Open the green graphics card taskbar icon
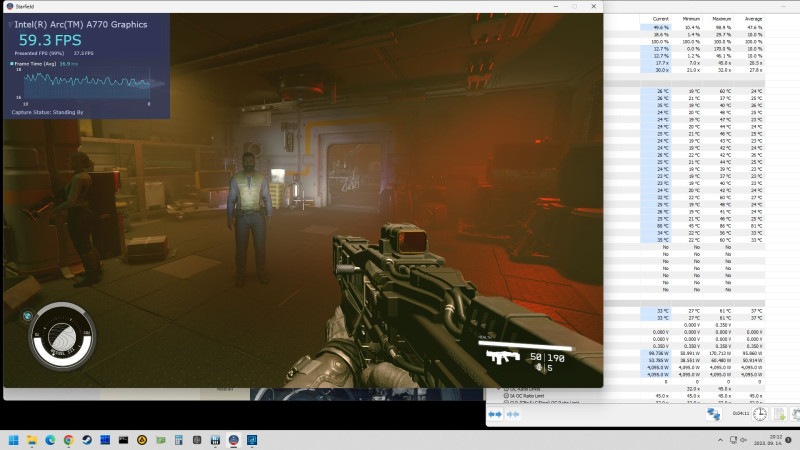 click(160, 440)
